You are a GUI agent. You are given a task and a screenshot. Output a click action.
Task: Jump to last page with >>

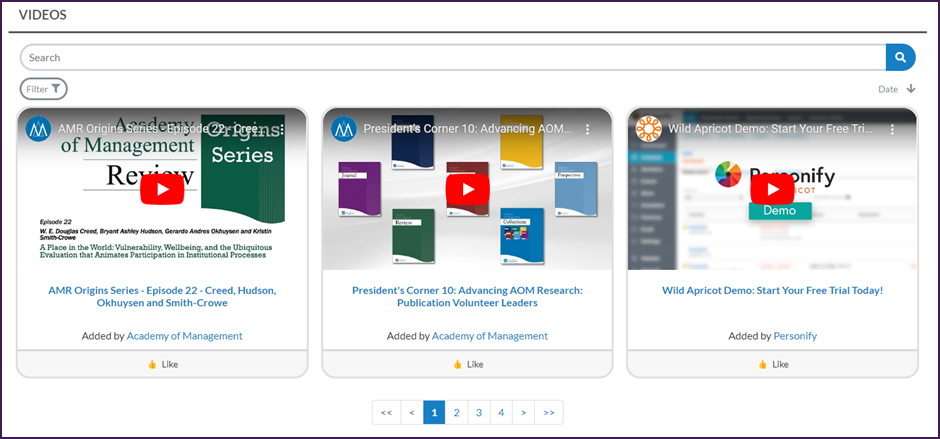click(549, 413)
